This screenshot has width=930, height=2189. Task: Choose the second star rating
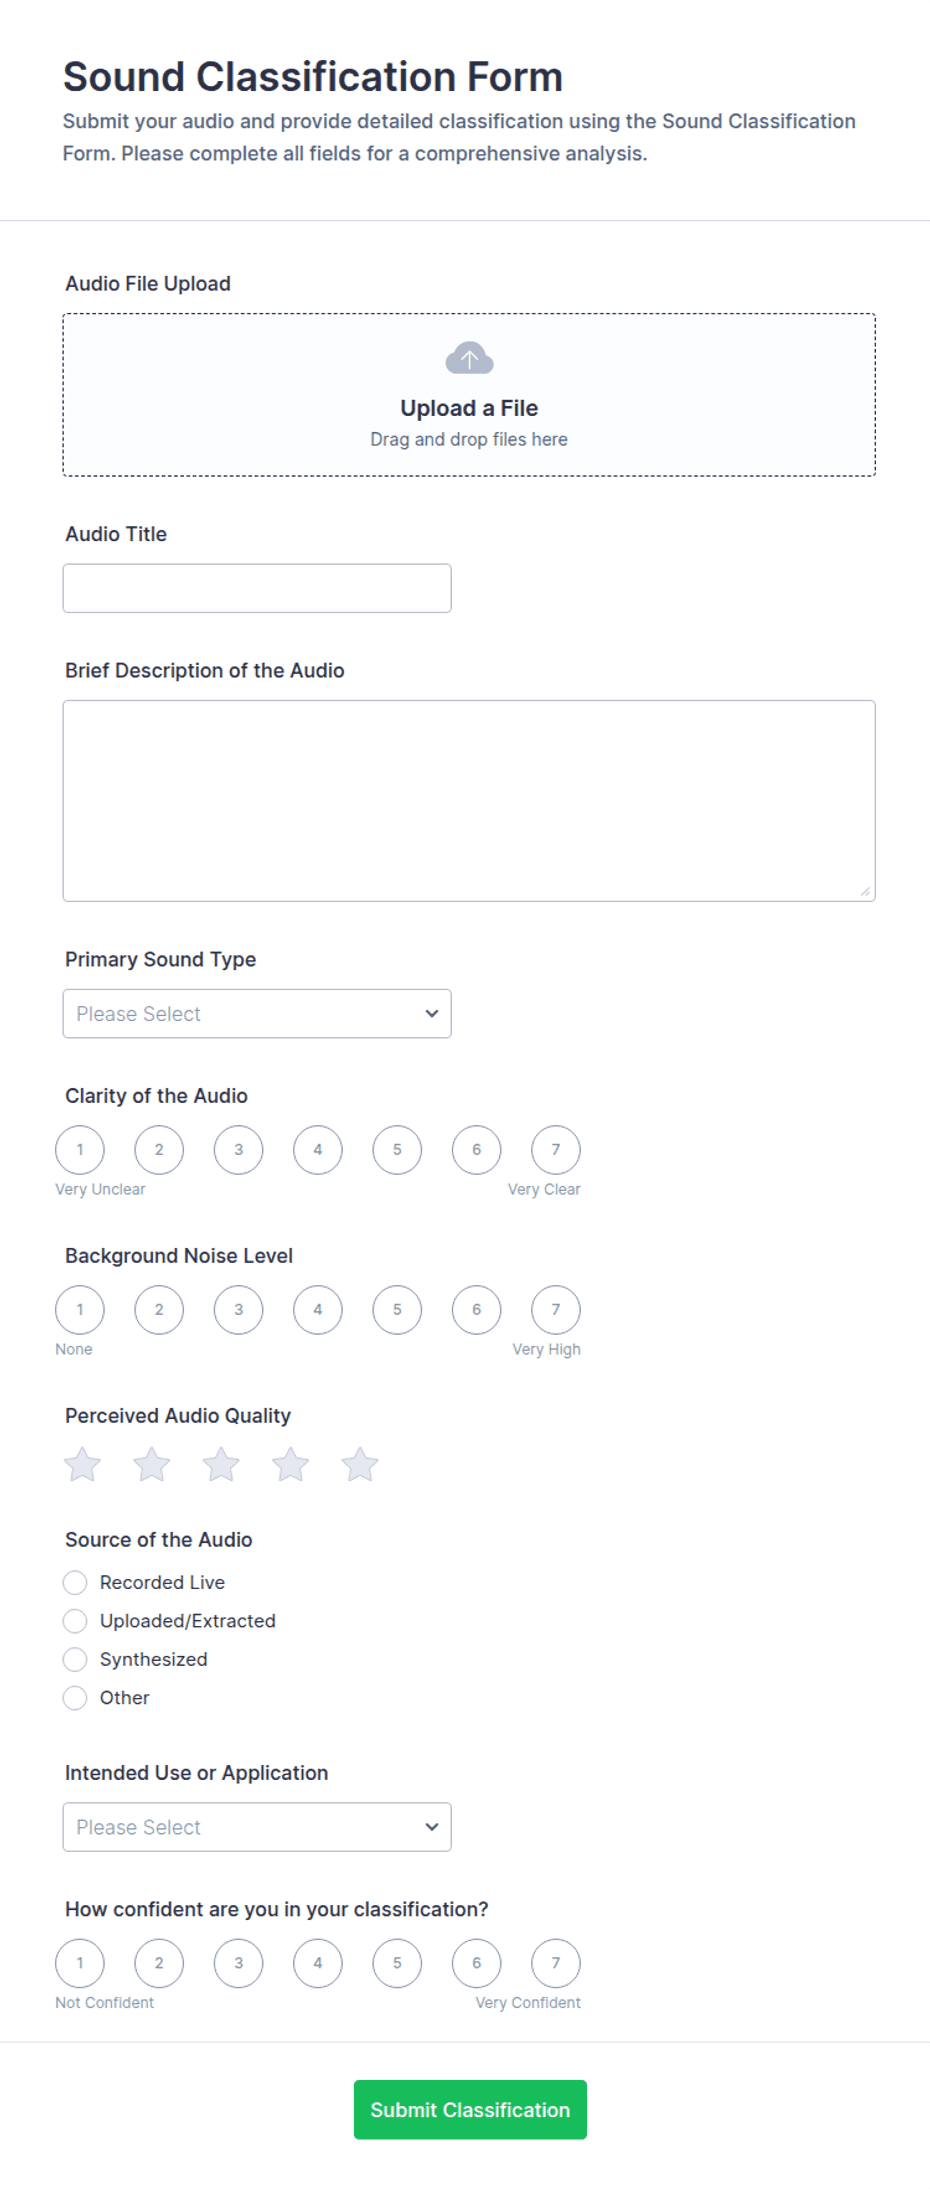[152, 1464]
